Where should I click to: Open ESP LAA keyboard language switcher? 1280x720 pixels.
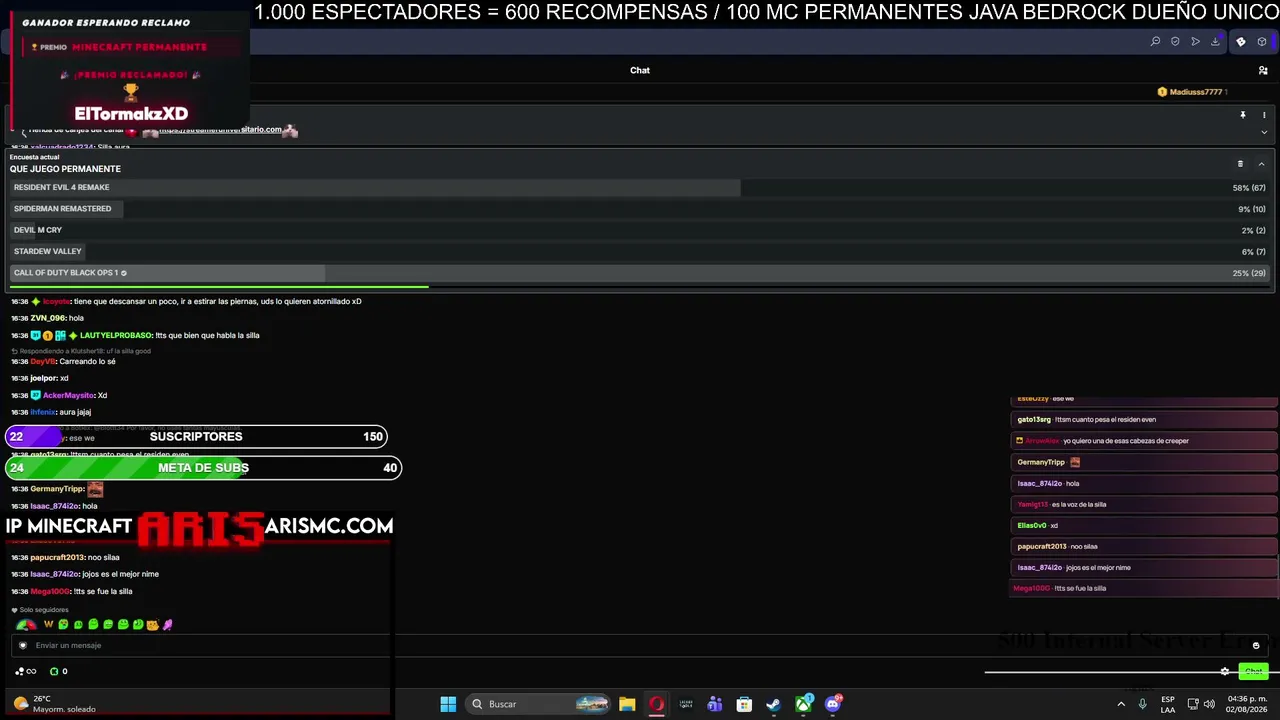click(x=1168, y=704)
